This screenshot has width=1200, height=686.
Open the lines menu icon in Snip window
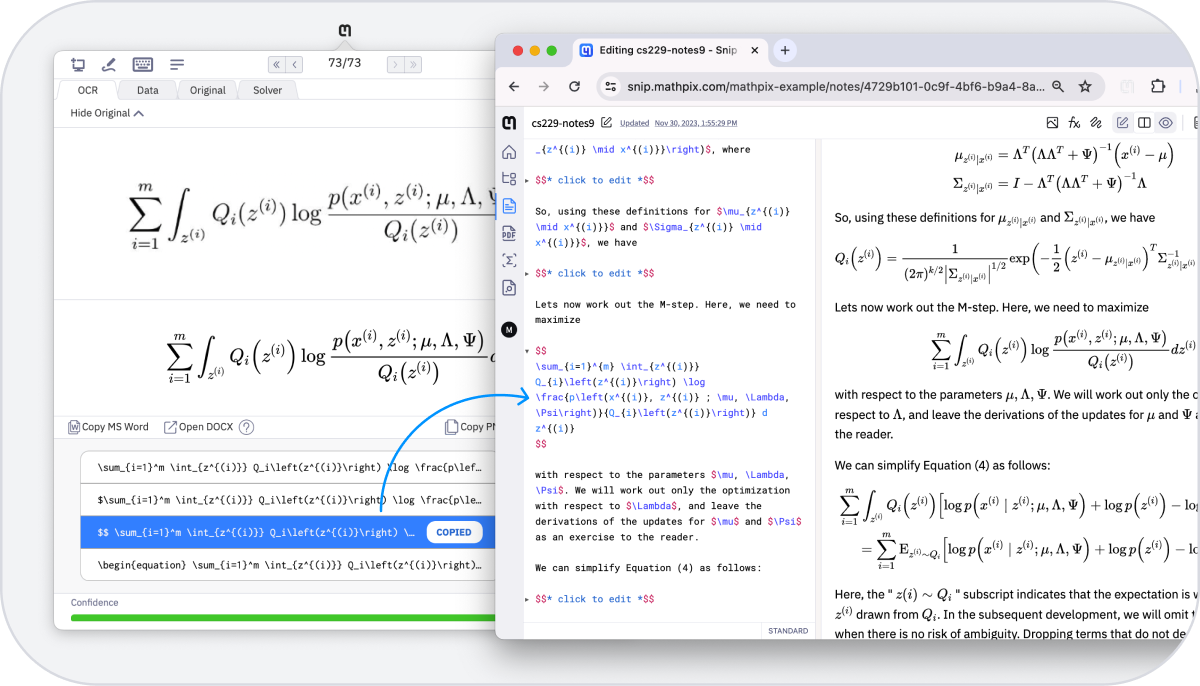pos(177,64)
